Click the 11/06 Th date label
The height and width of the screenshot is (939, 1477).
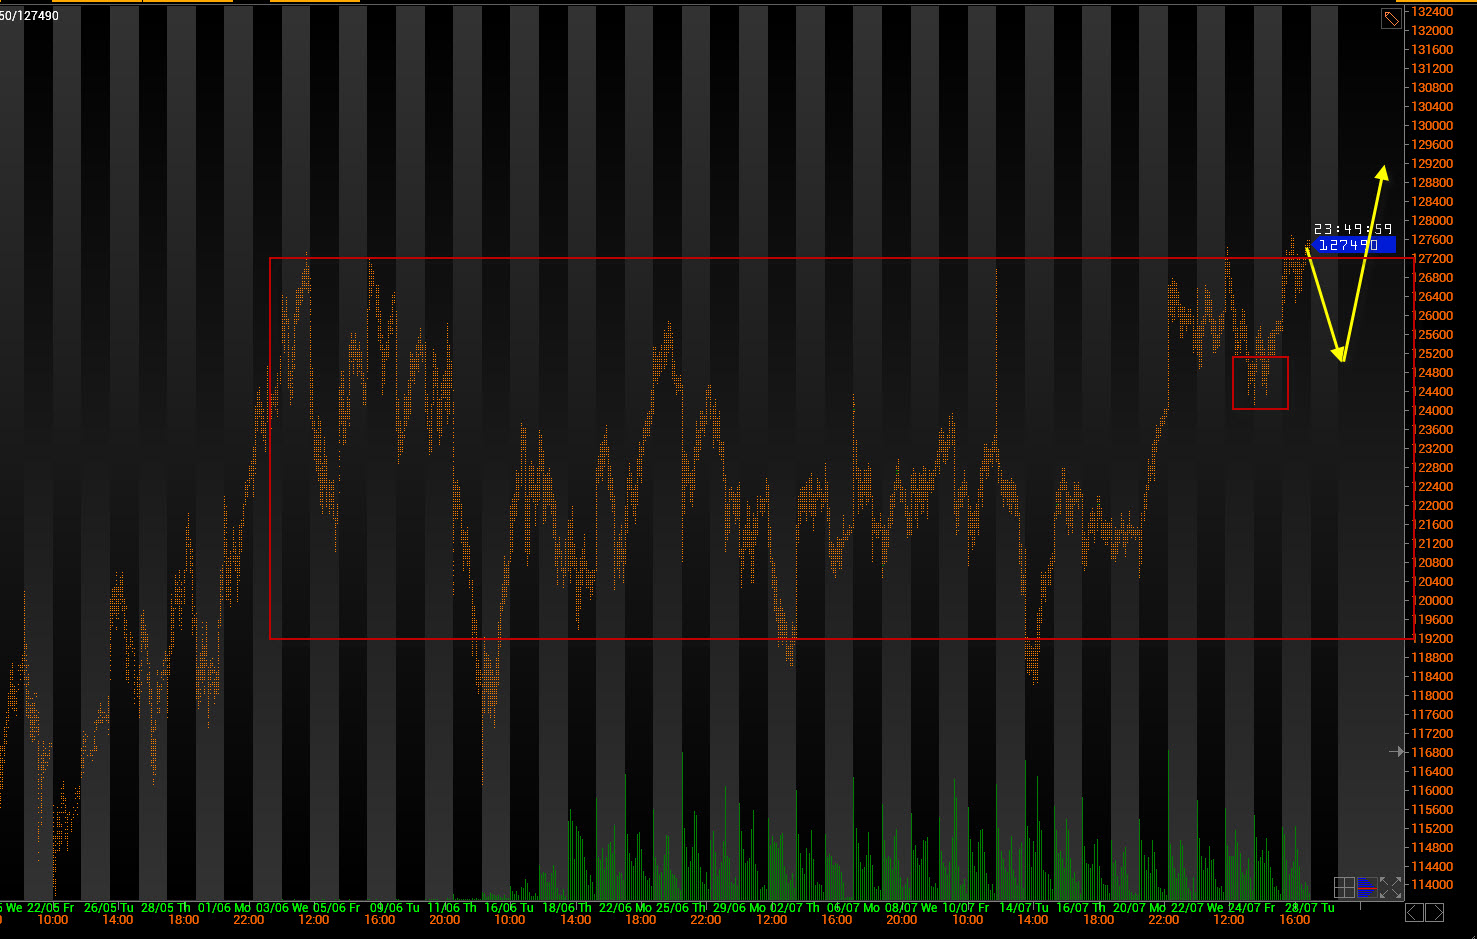(x=452, y=908)
